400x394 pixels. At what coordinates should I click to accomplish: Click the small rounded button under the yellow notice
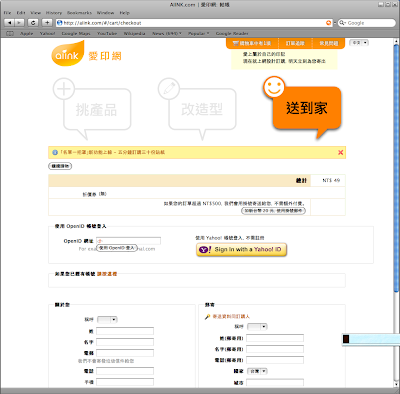click(x=60, y=166)
